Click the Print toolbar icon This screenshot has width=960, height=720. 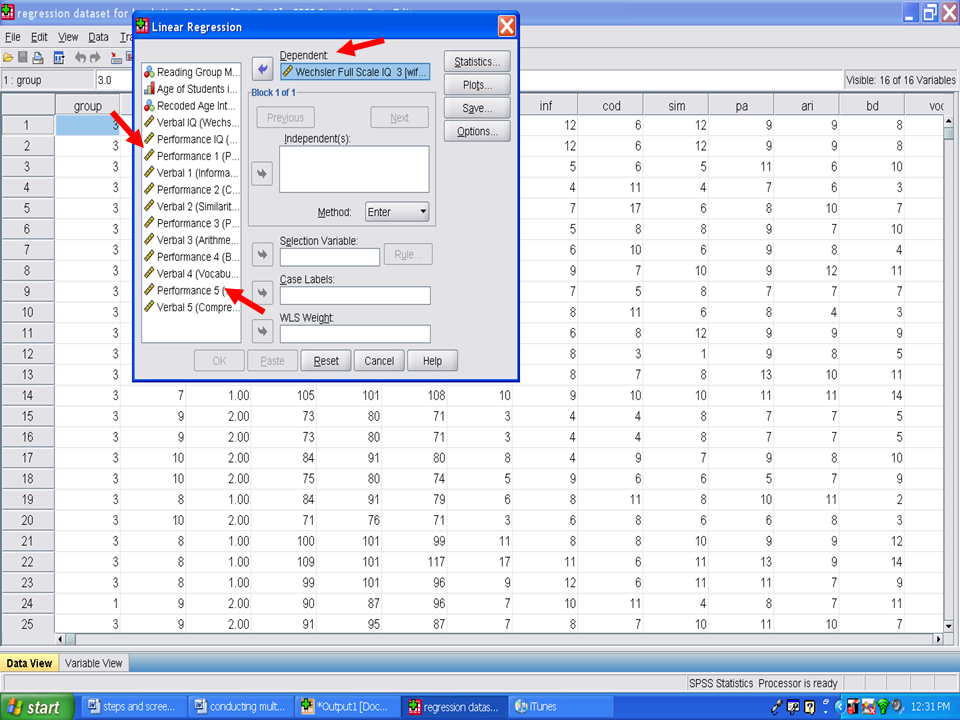[x=38, y=58]
